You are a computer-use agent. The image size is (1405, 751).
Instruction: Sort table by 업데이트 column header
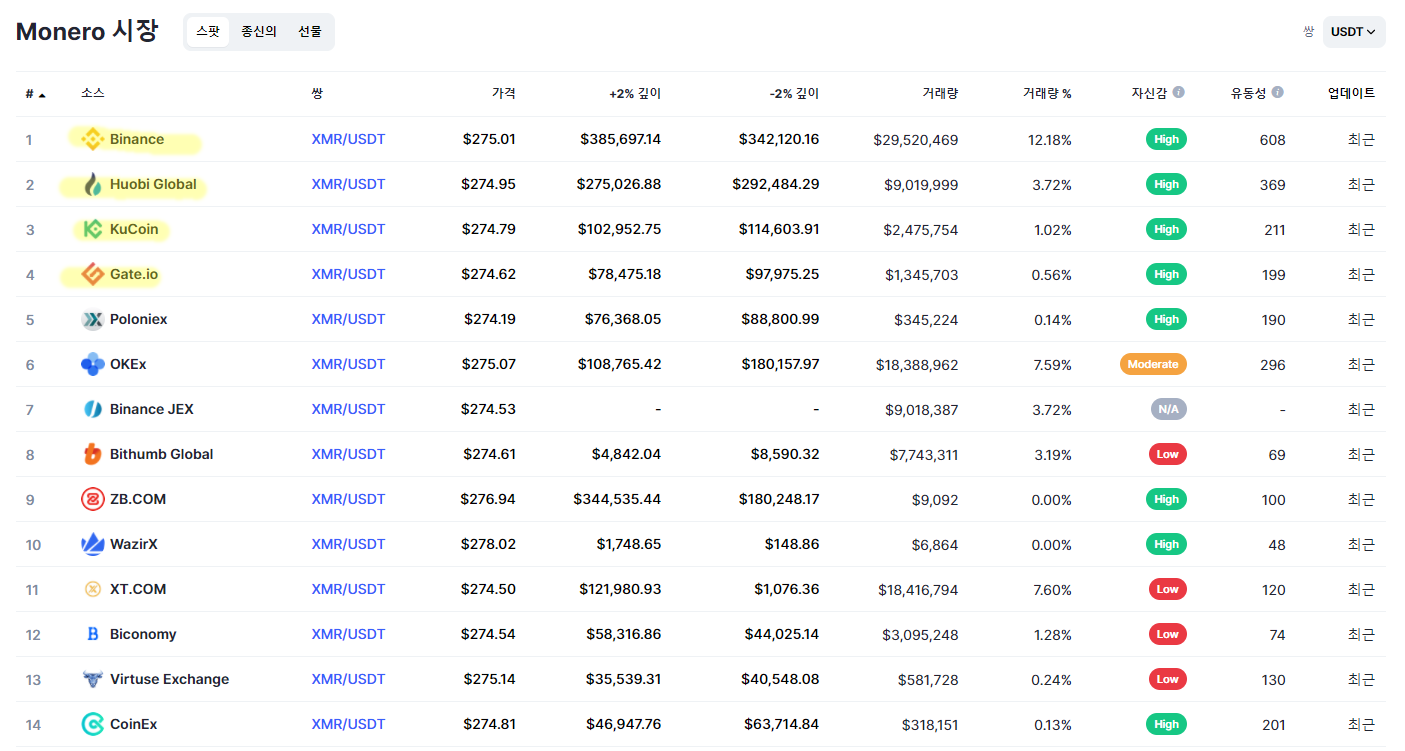(x=1351, y=93)
